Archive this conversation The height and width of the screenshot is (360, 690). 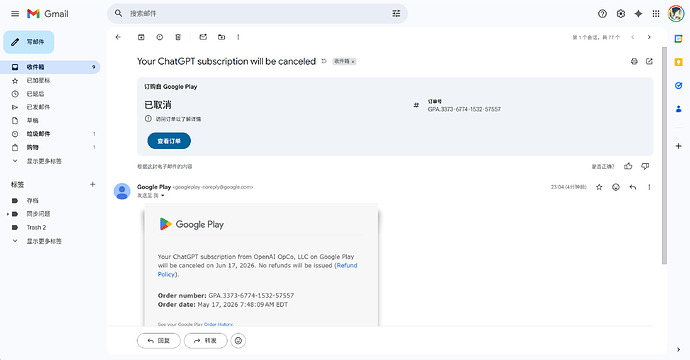tap(141, 37)
